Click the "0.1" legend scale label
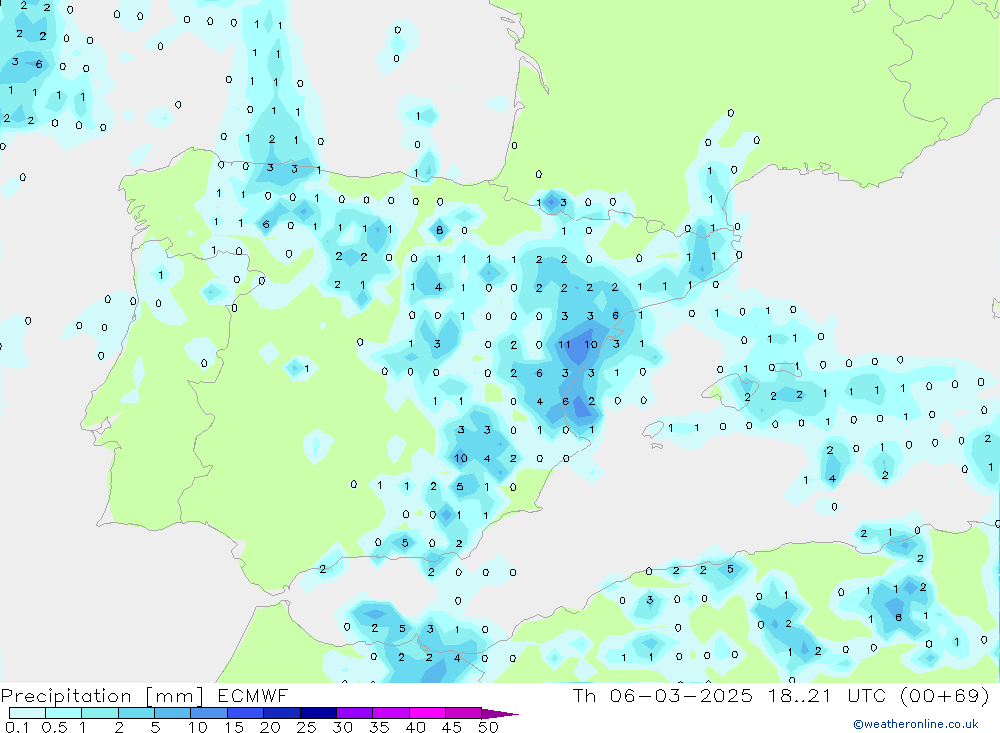Screen dimensions: 1000x733 click(x=17, y=727)
